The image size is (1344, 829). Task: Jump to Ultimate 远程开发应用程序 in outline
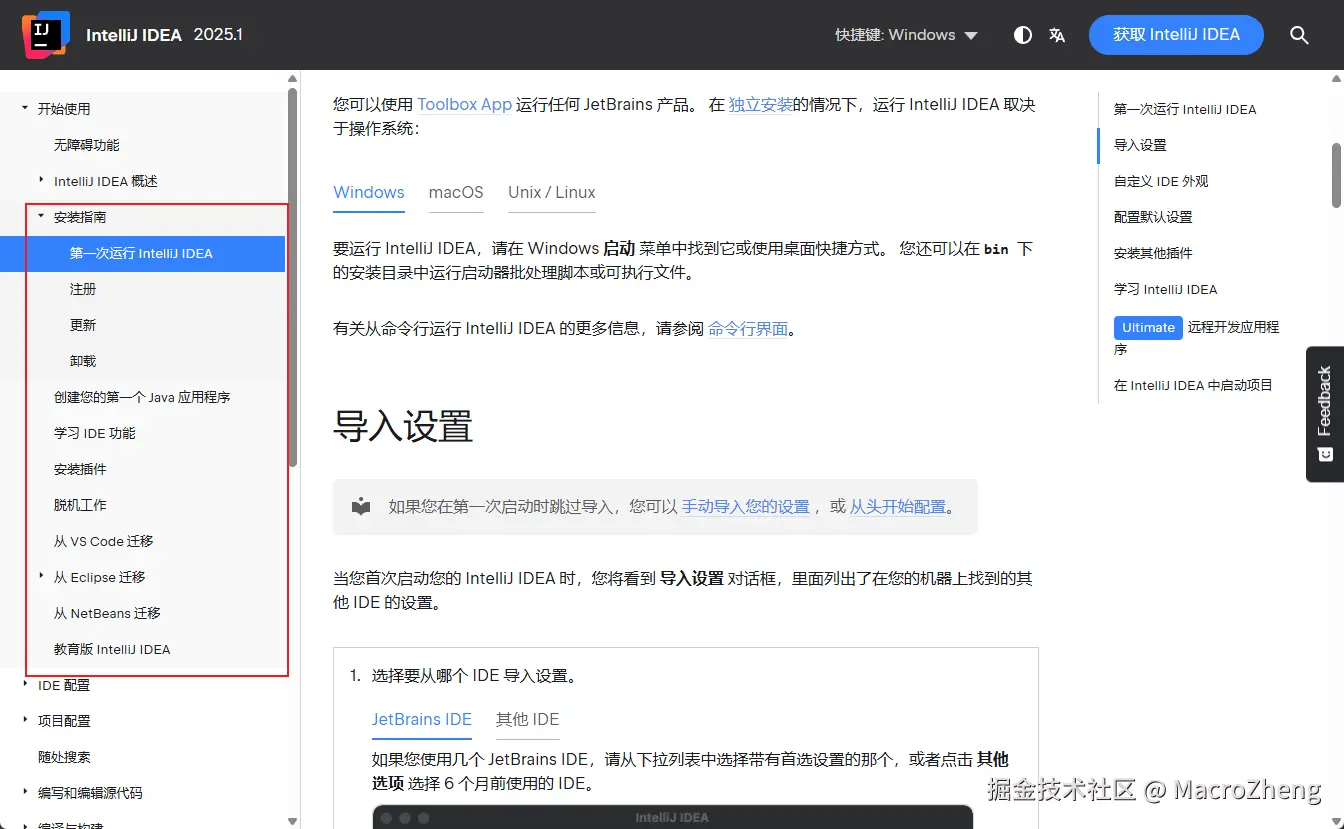[1197, 337]
